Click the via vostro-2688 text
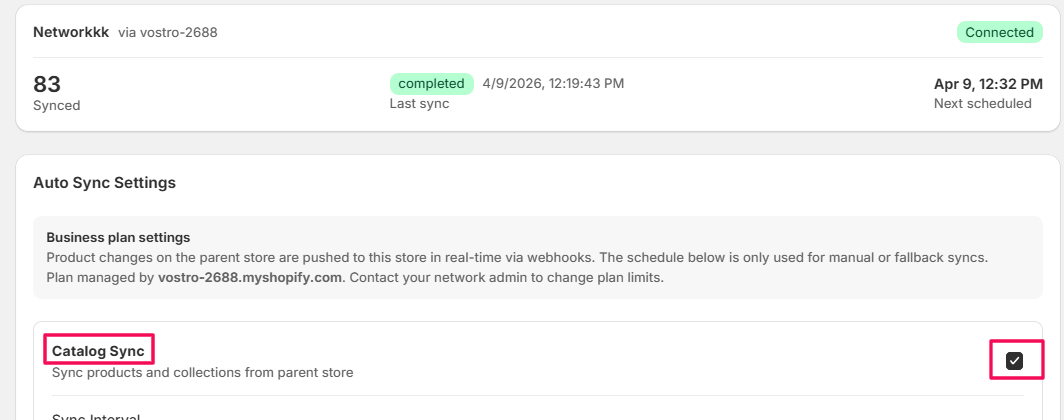Image resolution: width=1064 pixels, height=420 pixels. (x=167, y=32)
